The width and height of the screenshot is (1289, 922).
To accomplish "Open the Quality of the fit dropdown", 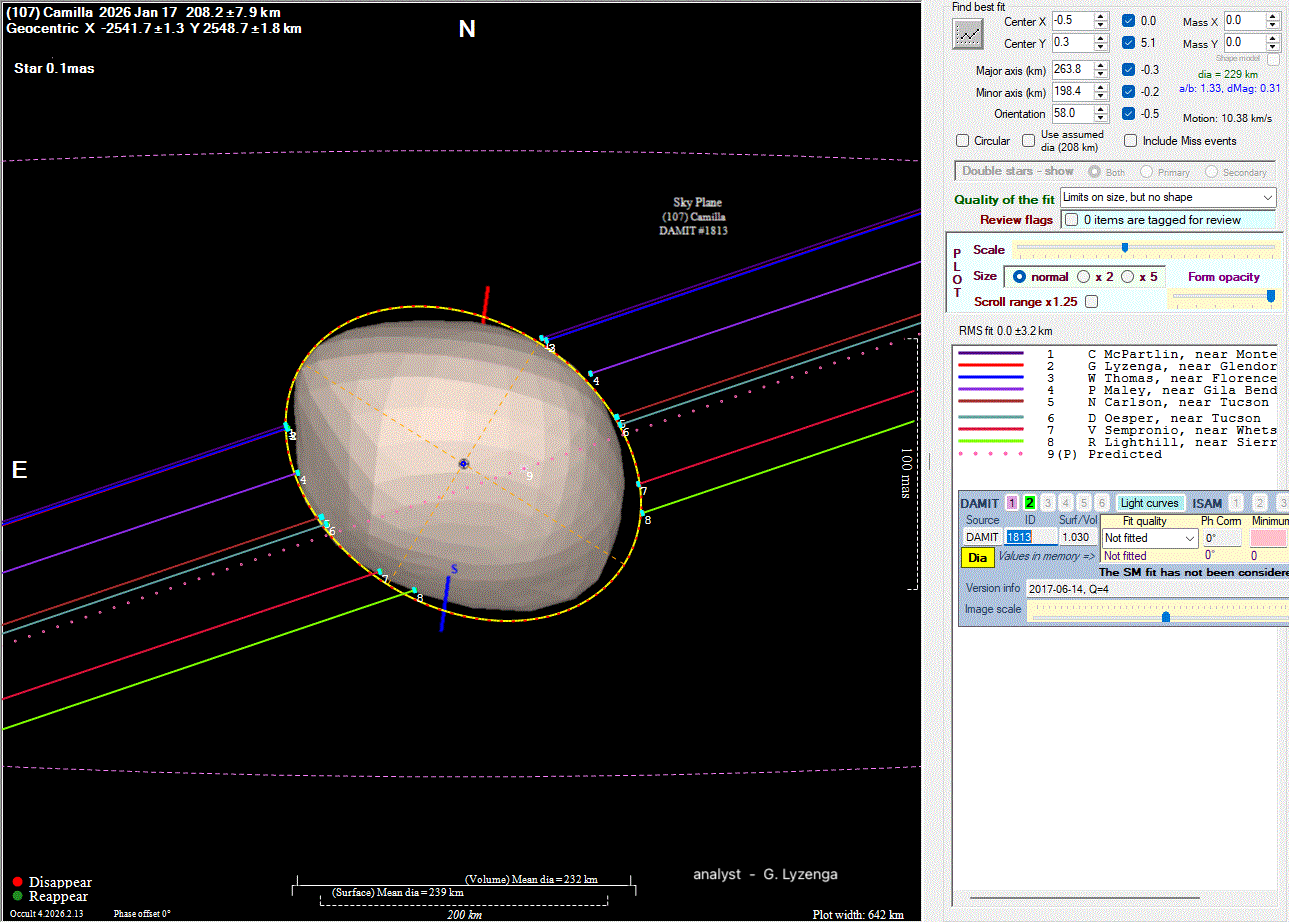I will [x=1267, y=198].
